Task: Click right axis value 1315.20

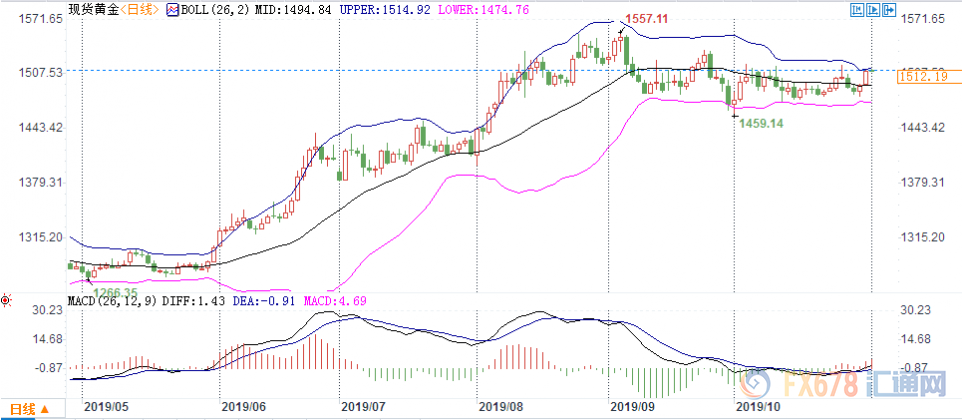Action: point(921,237)
